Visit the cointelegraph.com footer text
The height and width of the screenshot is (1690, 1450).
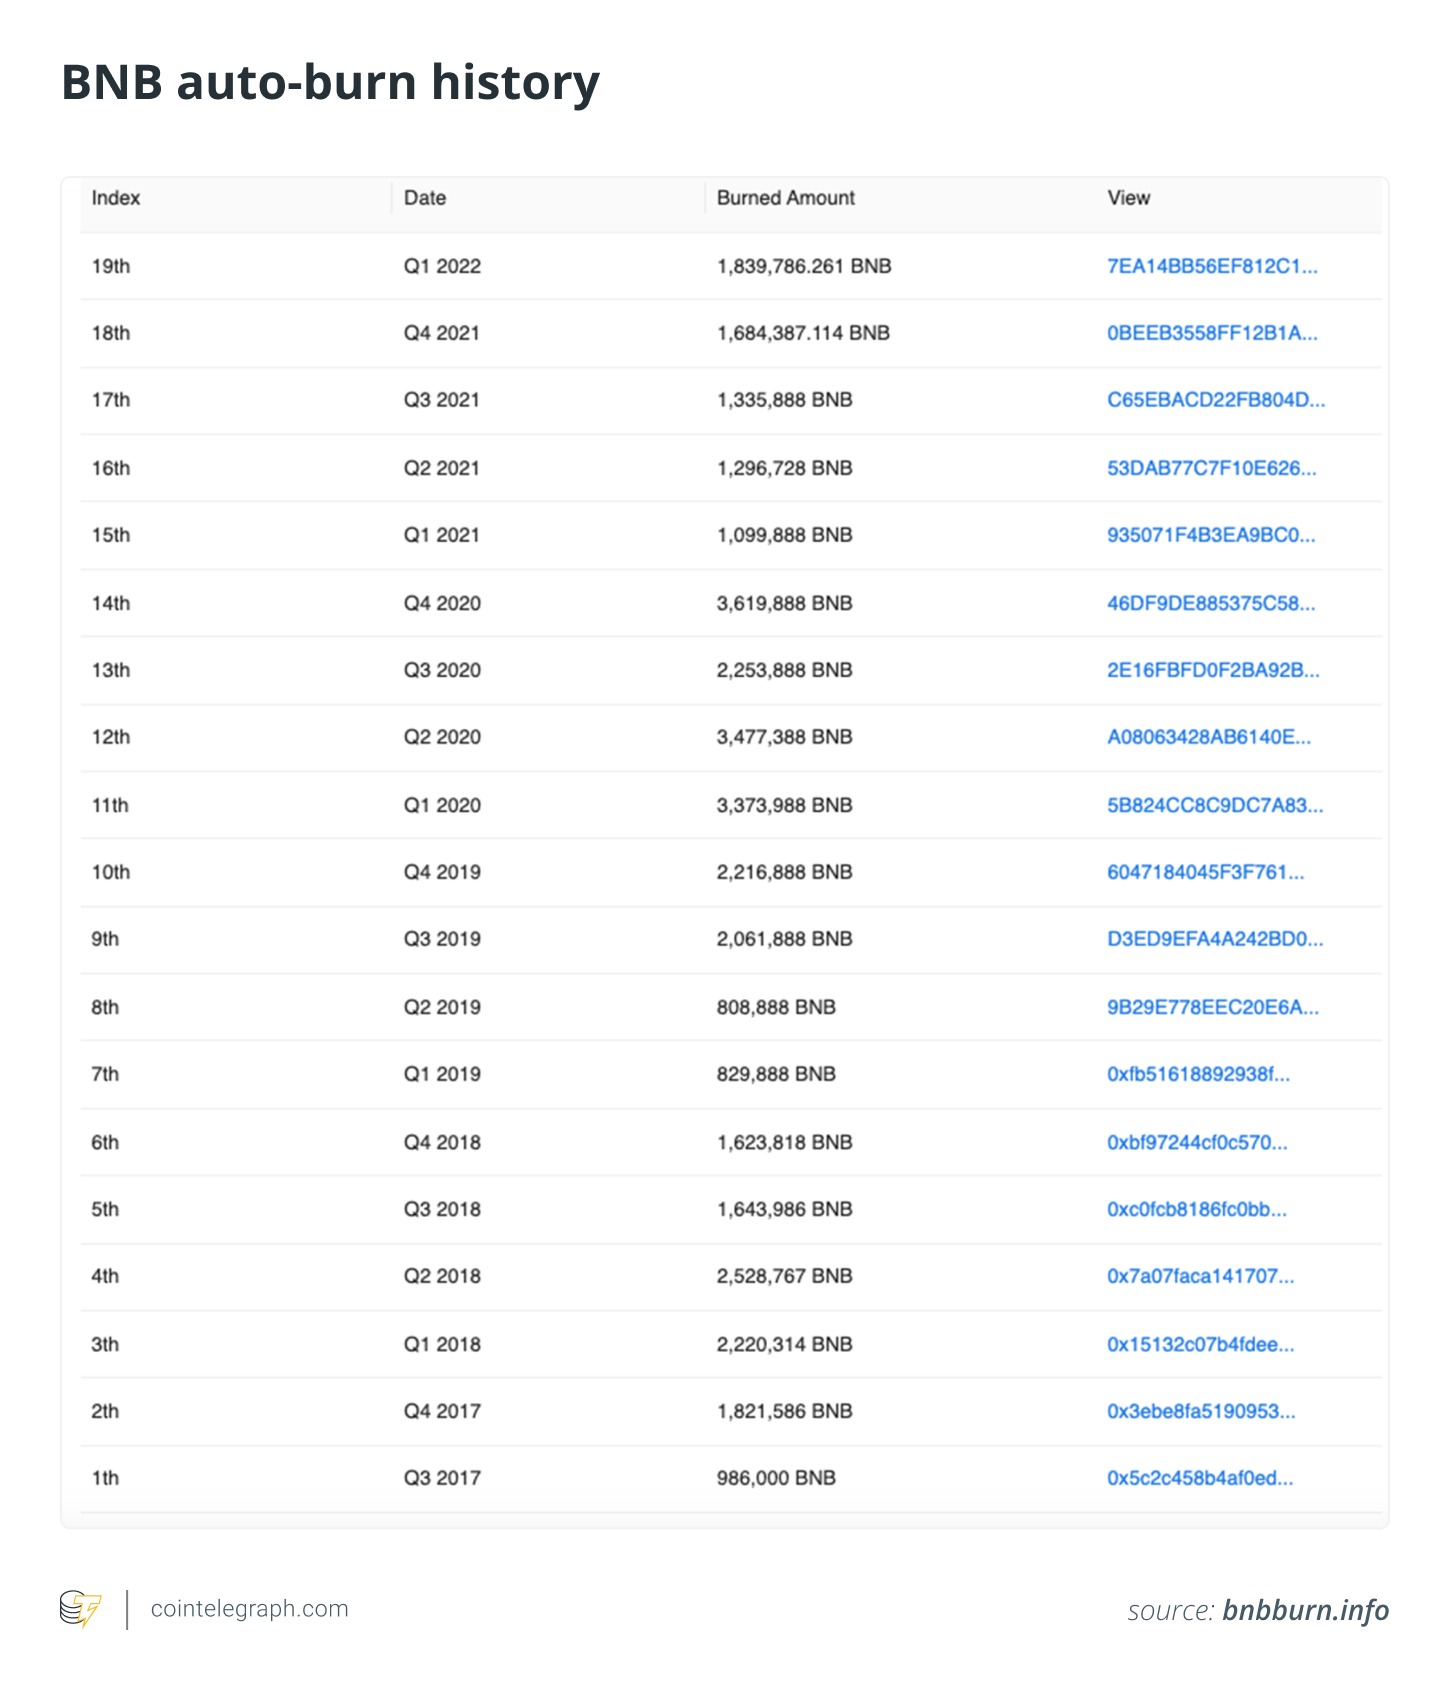tap(249, 1609)
